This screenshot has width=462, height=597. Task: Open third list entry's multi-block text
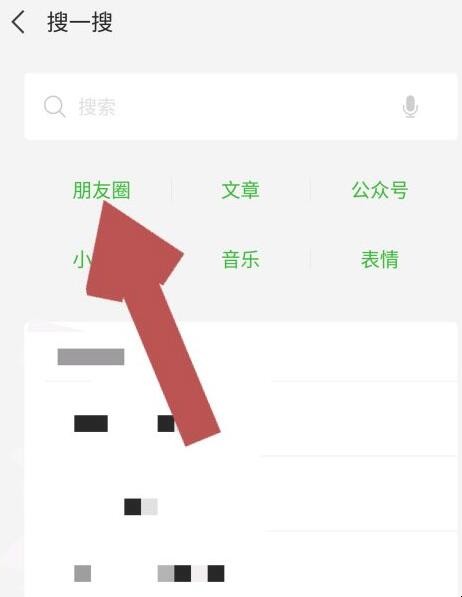click(x=191, y=573)
